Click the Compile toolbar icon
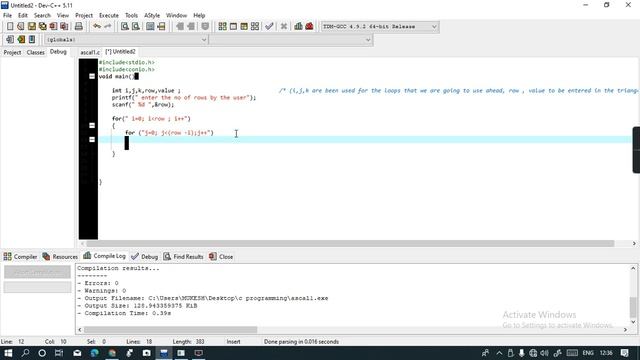Image resolution: width=640 pixels, height=360 pixels. pos(222,27)
